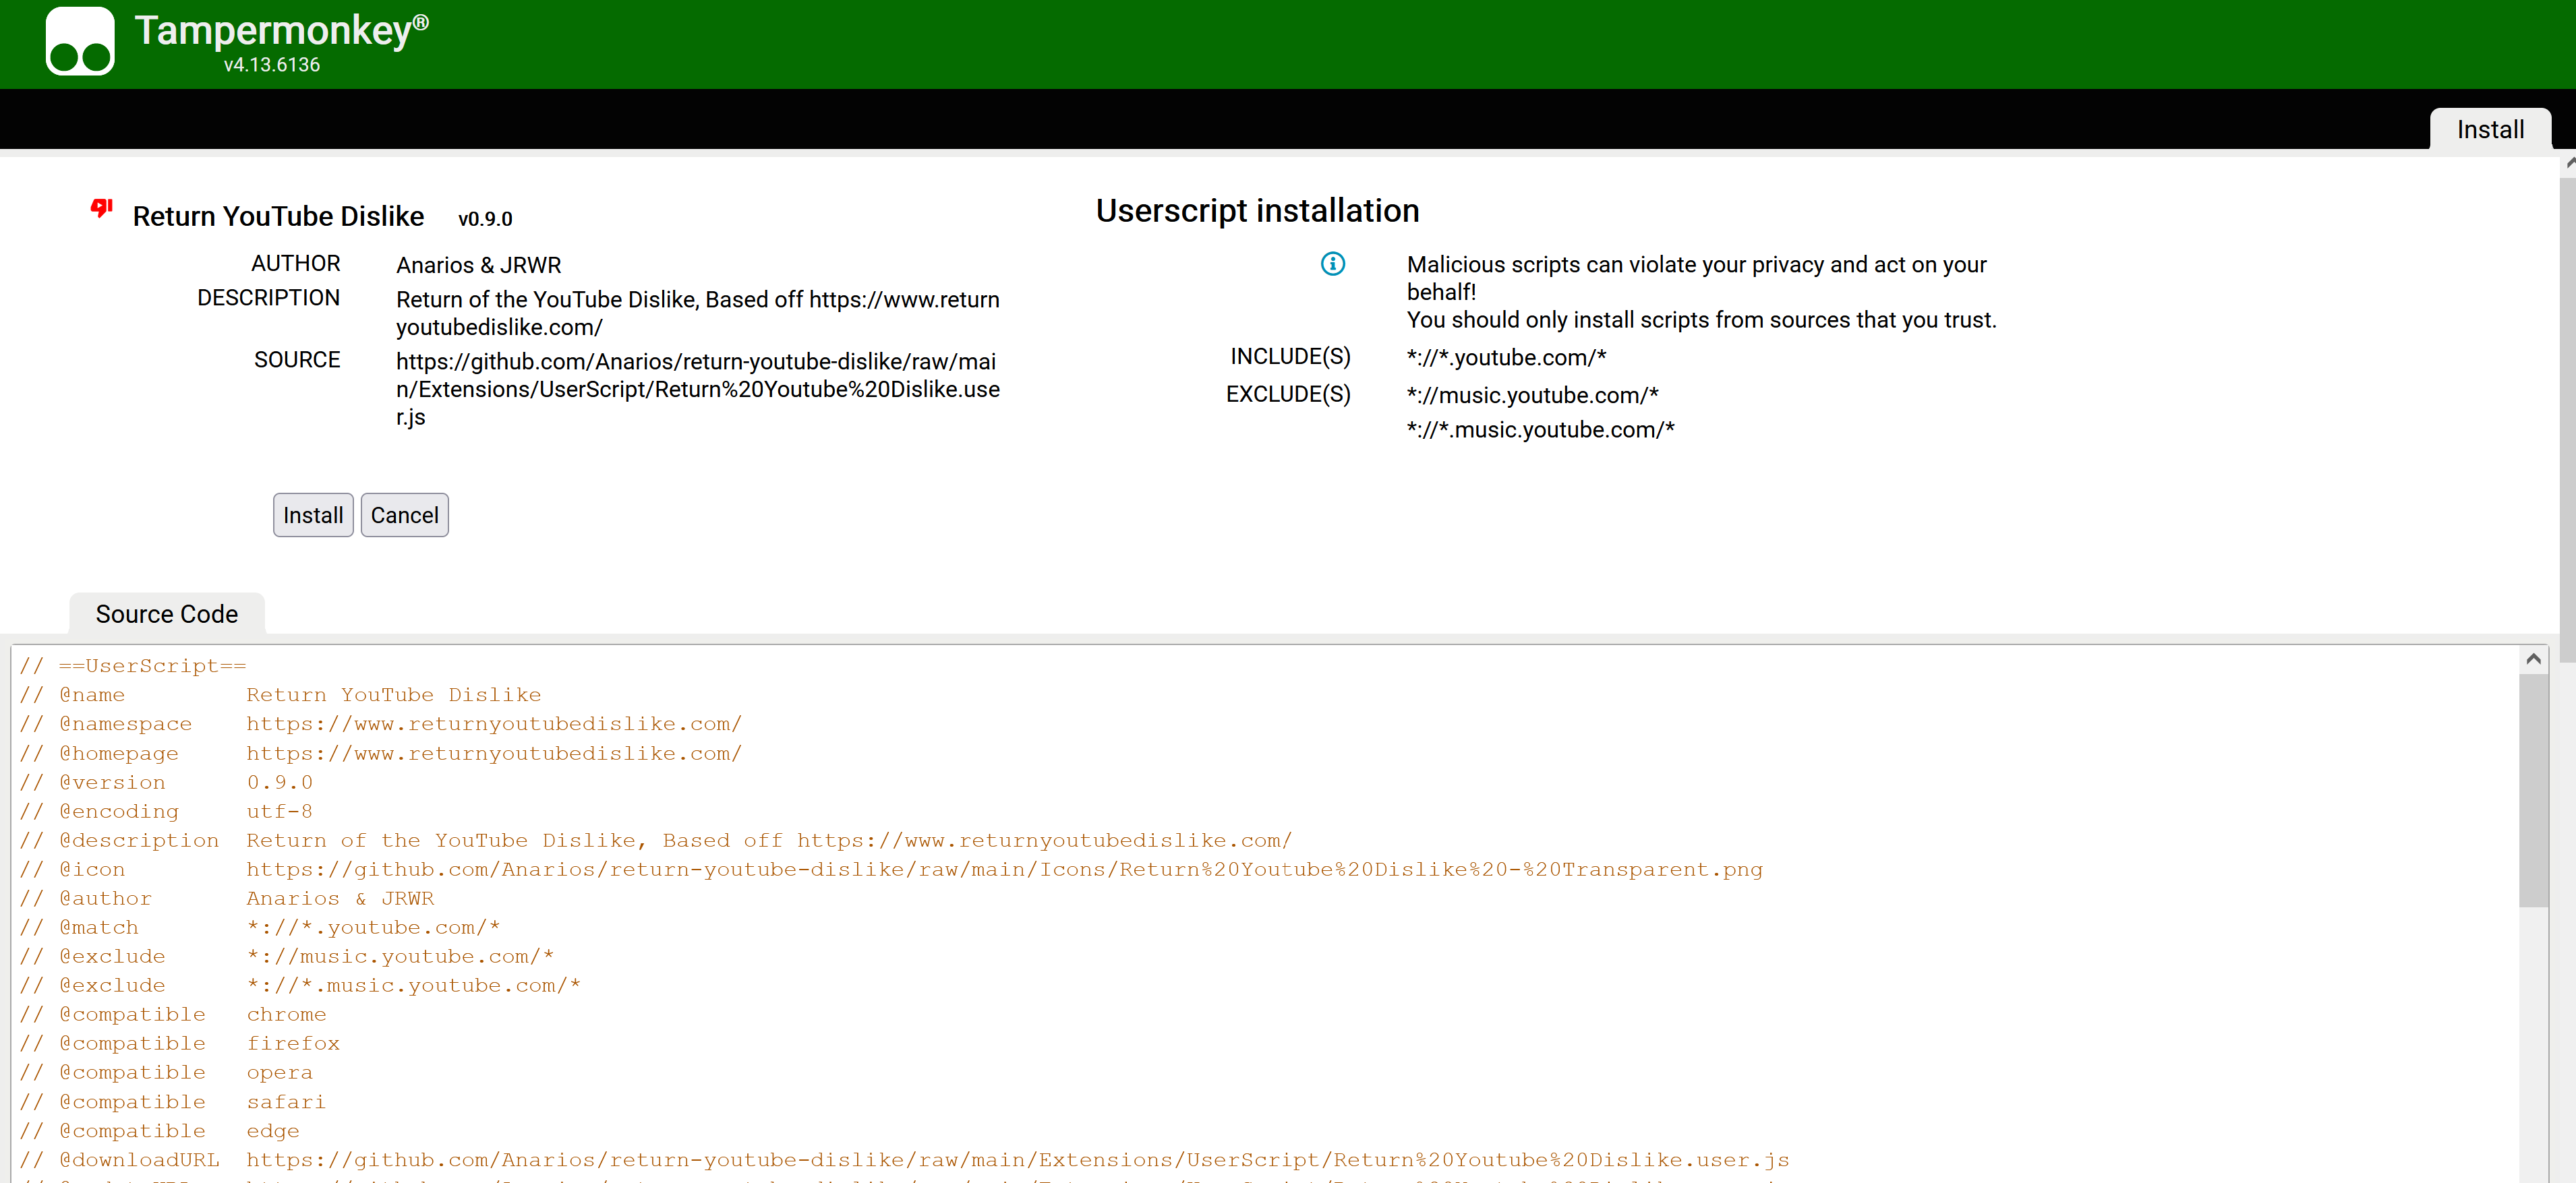
Task: Click the red thumbs-down script icon
Action: [x=101, y=208]
